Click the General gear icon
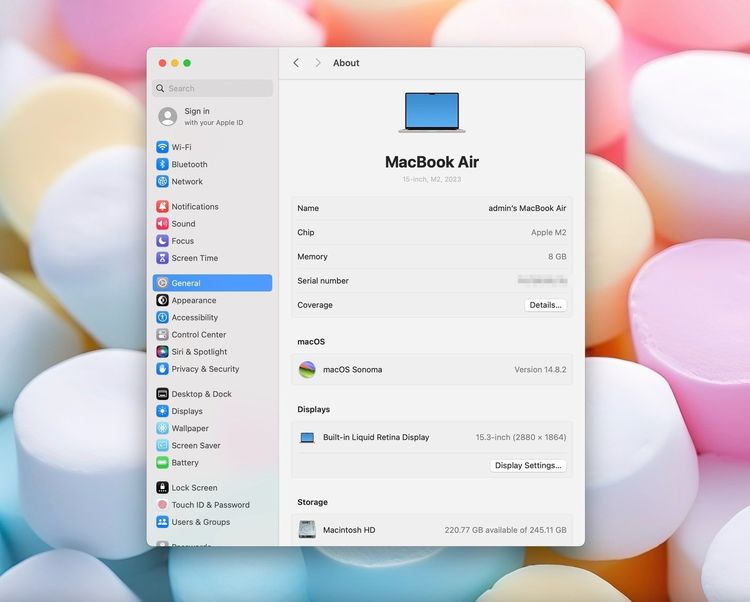 pyautogui.click(x=162, y=283)
